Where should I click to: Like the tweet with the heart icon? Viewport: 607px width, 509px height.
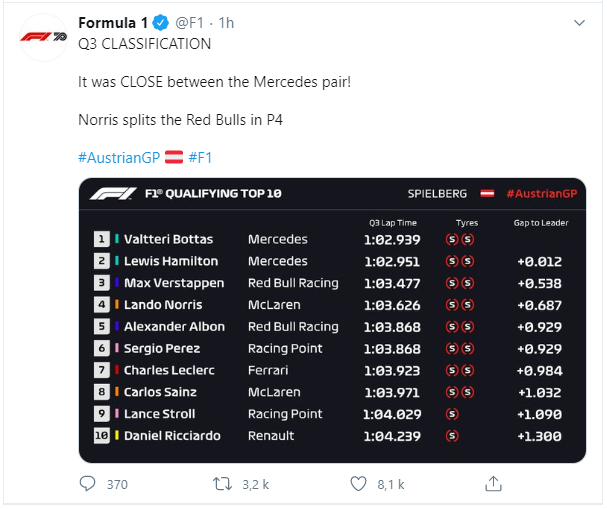click(x=358, y=484)
